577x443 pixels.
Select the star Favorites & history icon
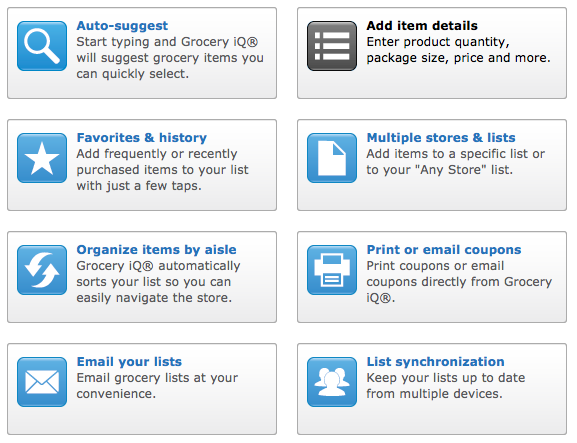pyautogui.click(x=42, y=158)
